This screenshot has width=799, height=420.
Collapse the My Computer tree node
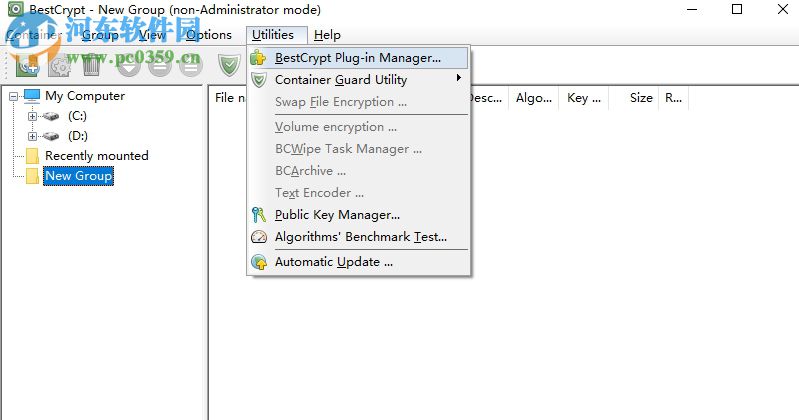click(x=14, y=96)
